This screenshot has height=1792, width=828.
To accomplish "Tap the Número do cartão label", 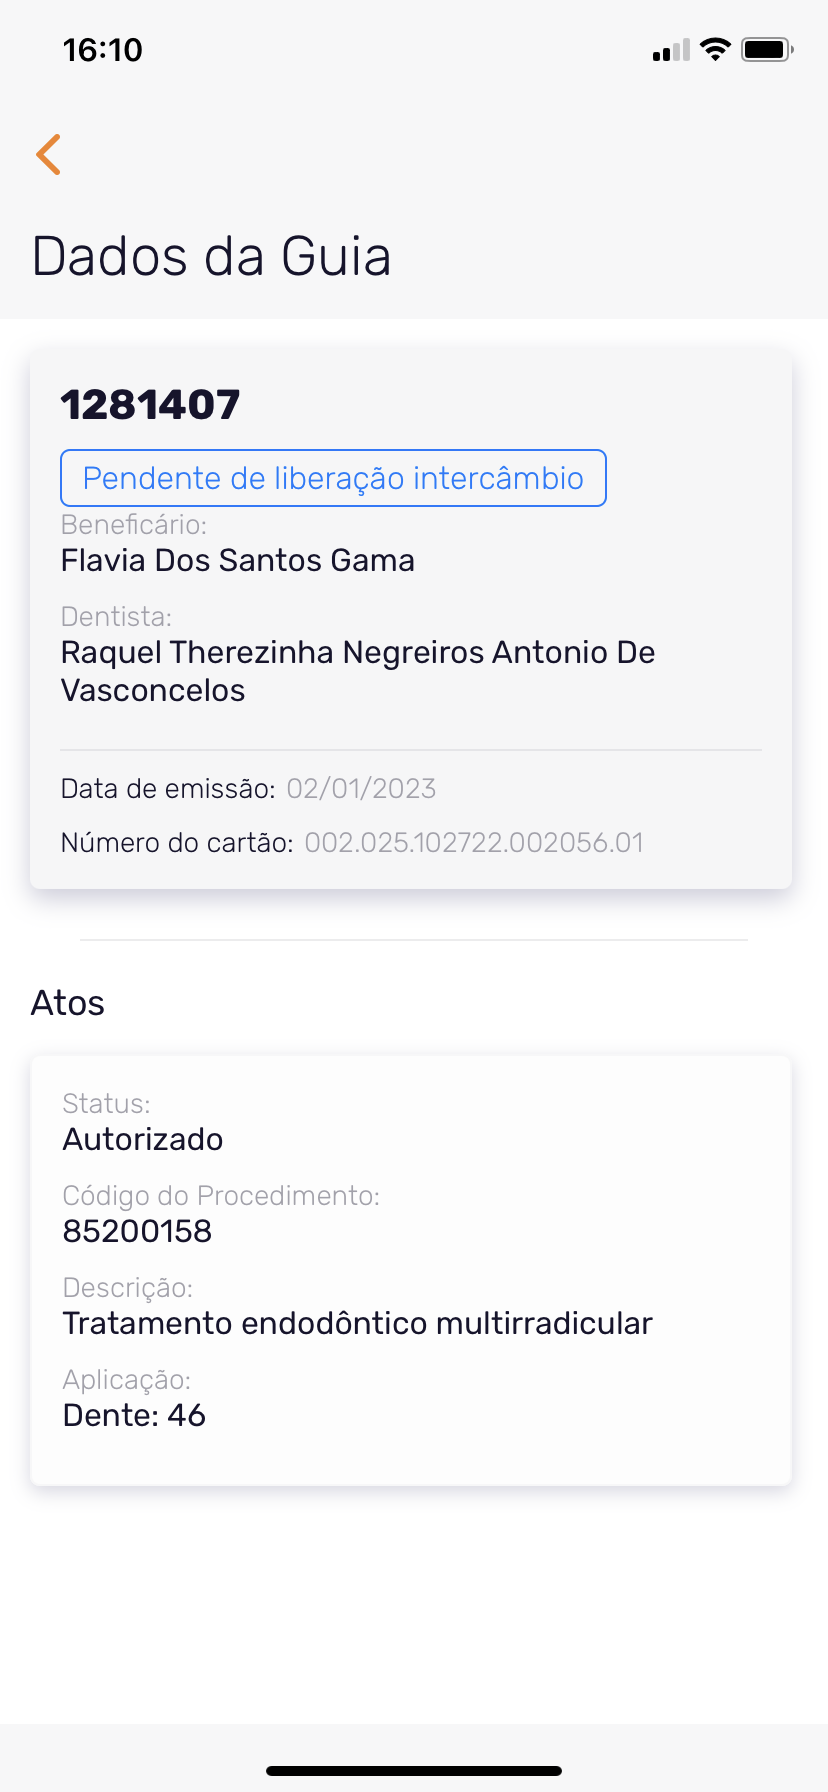I will 177,843.
